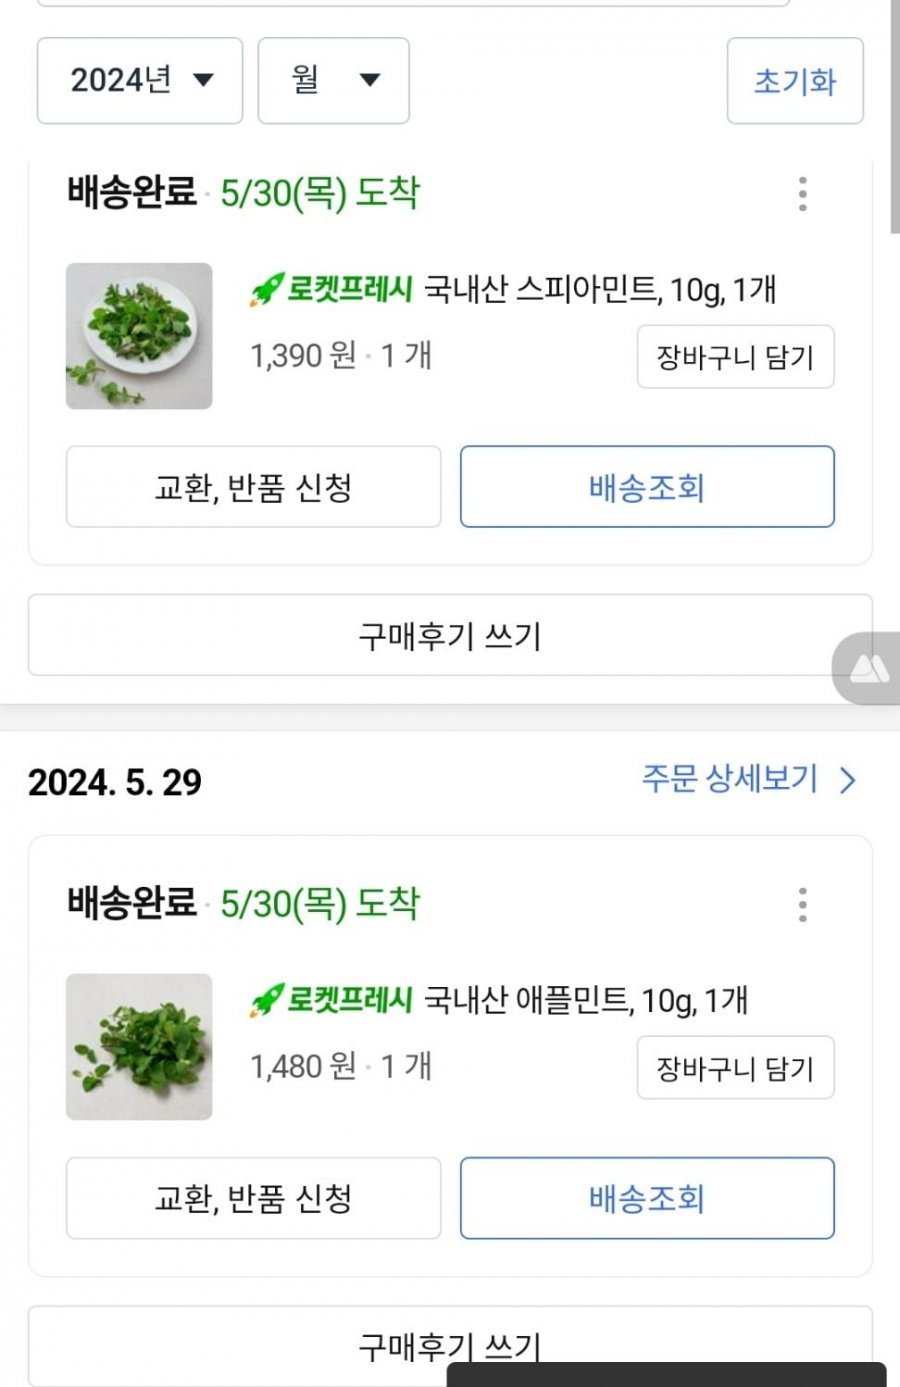This screenshot has height=1387, width=900.
Task: Click the page scrollbar on right edge
Action: tap(894, 116)
